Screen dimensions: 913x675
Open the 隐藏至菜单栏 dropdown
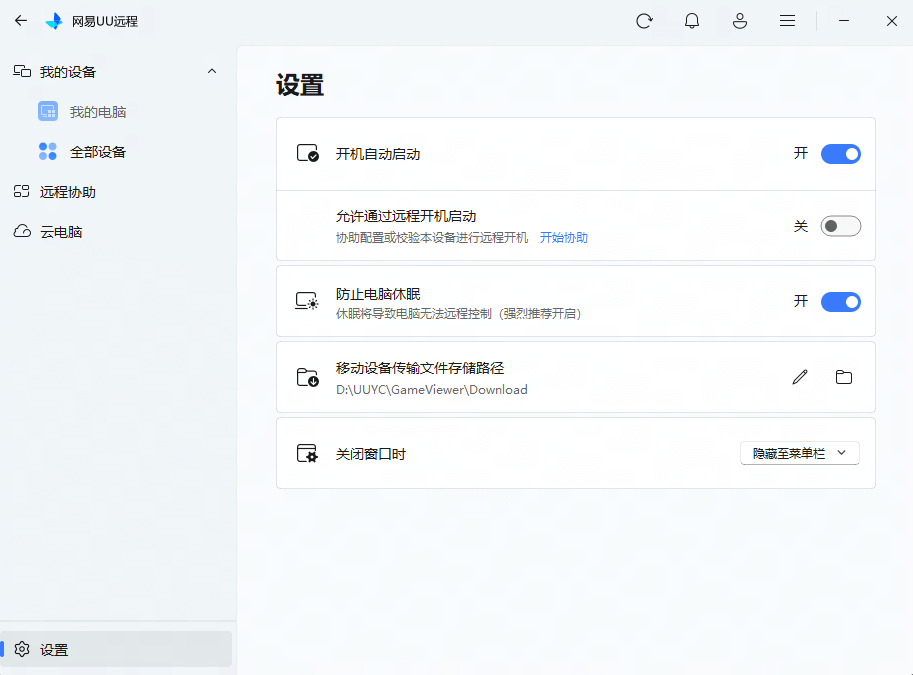[x=799, y=453]
